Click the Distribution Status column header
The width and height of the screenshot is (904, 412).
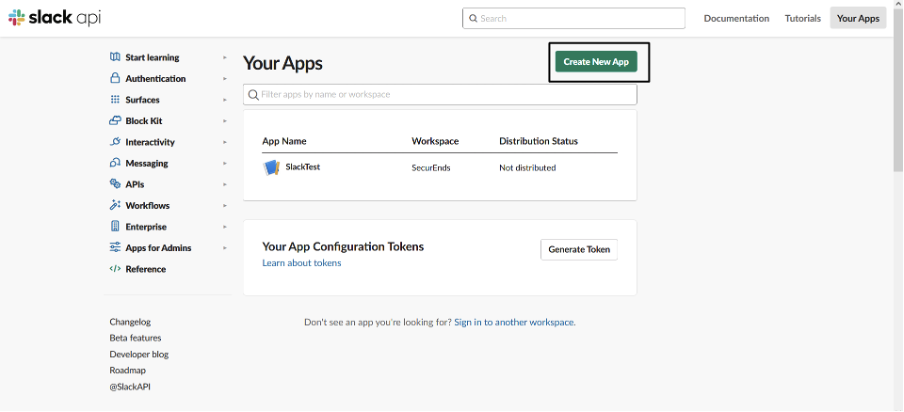coord(538,141)
